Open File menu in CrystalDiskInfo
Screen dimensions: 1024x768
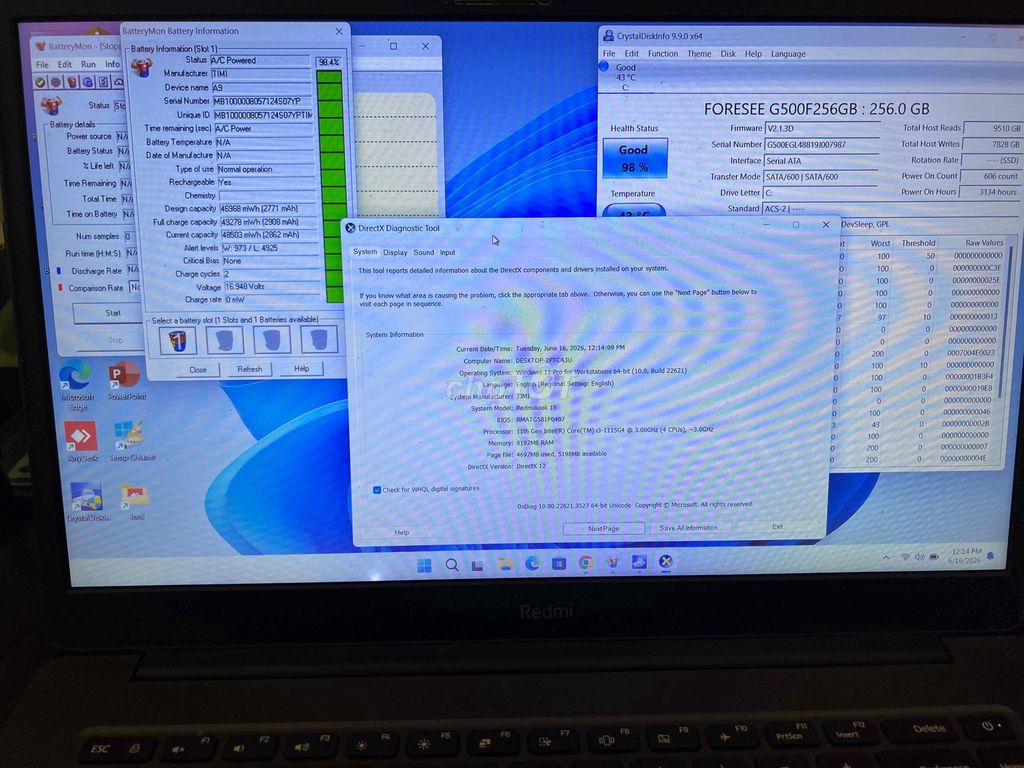(x=609, y=54)
